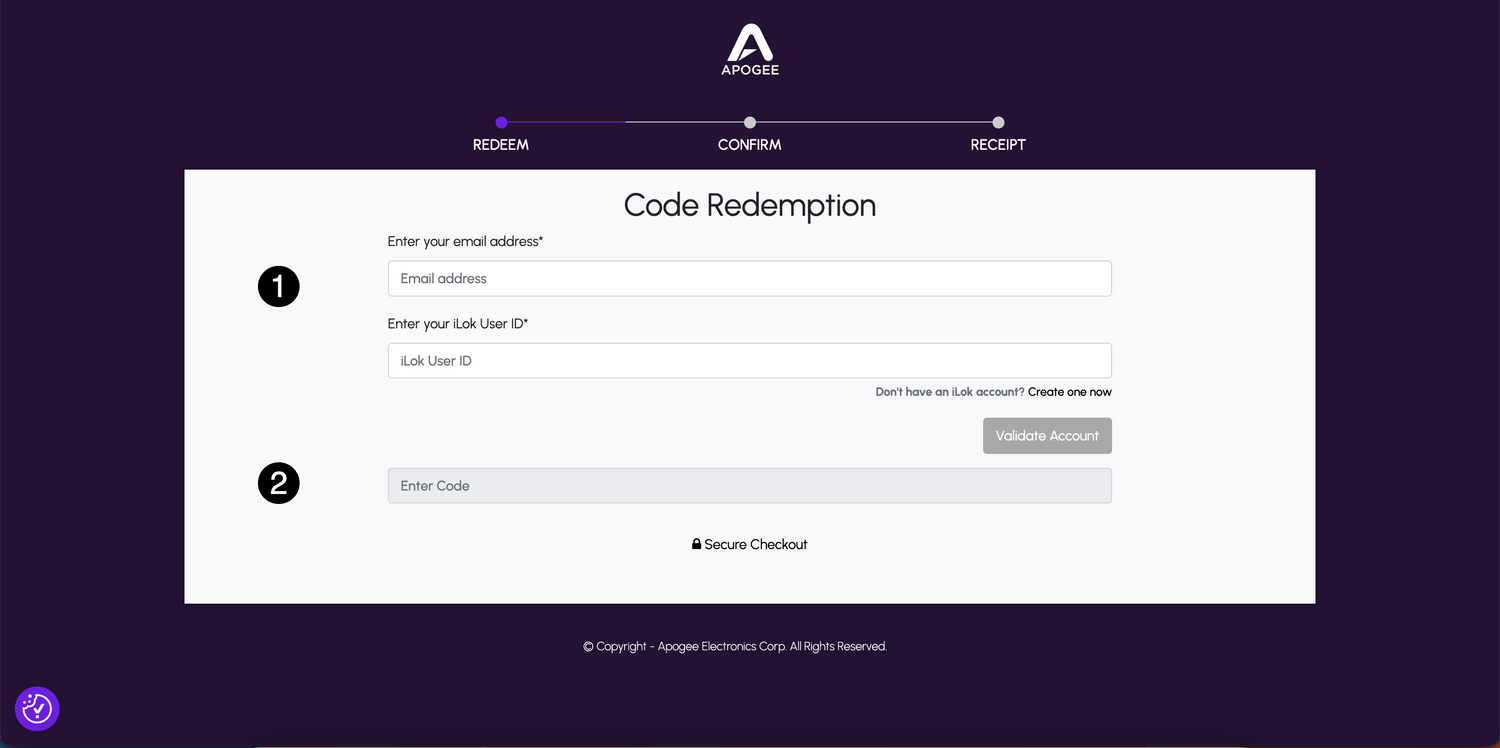Click the CONFIRM progress dot
The height and width of the screenshot is (748, 1500).
pyautogui.click(x=750, y=123)
